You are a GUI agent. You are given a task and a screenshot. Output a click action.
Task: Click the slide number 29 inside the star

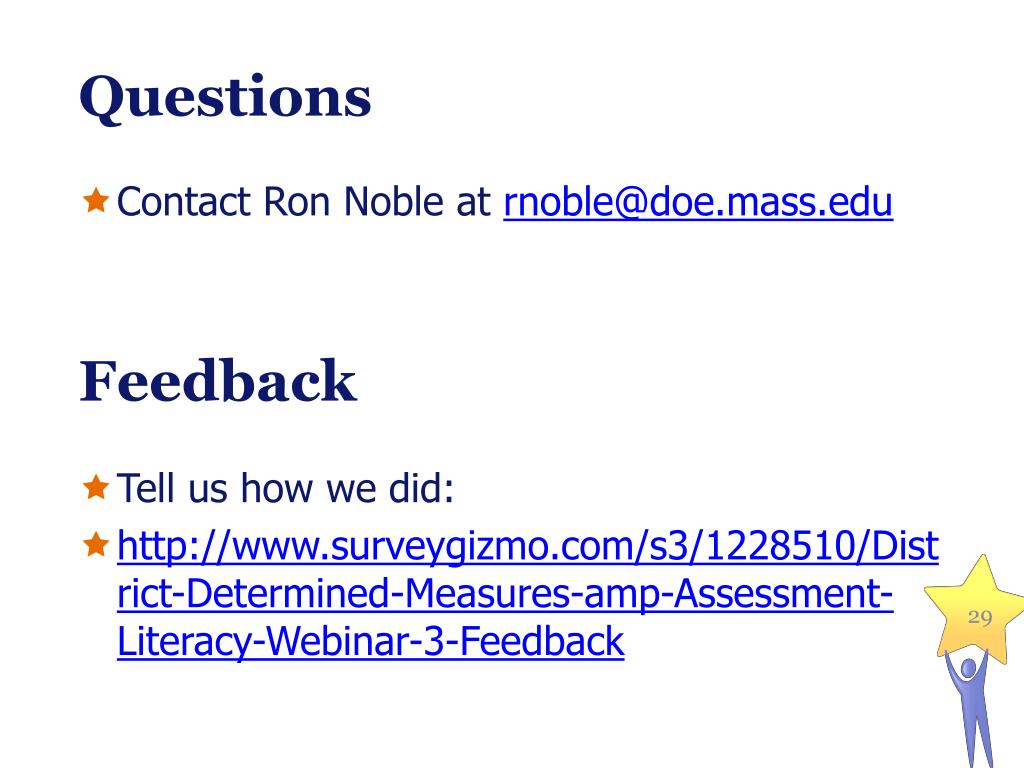coord(980,617)
